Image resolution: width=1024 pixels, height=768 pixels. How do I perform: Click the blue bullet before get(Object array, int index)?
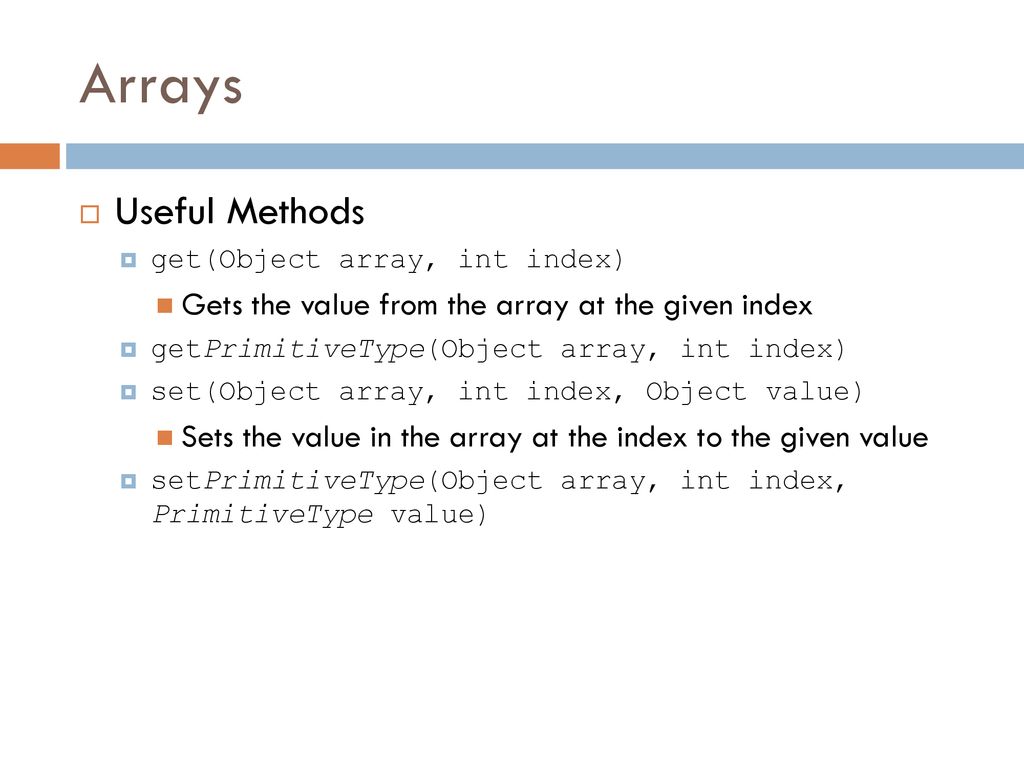(x=129, y=261)
